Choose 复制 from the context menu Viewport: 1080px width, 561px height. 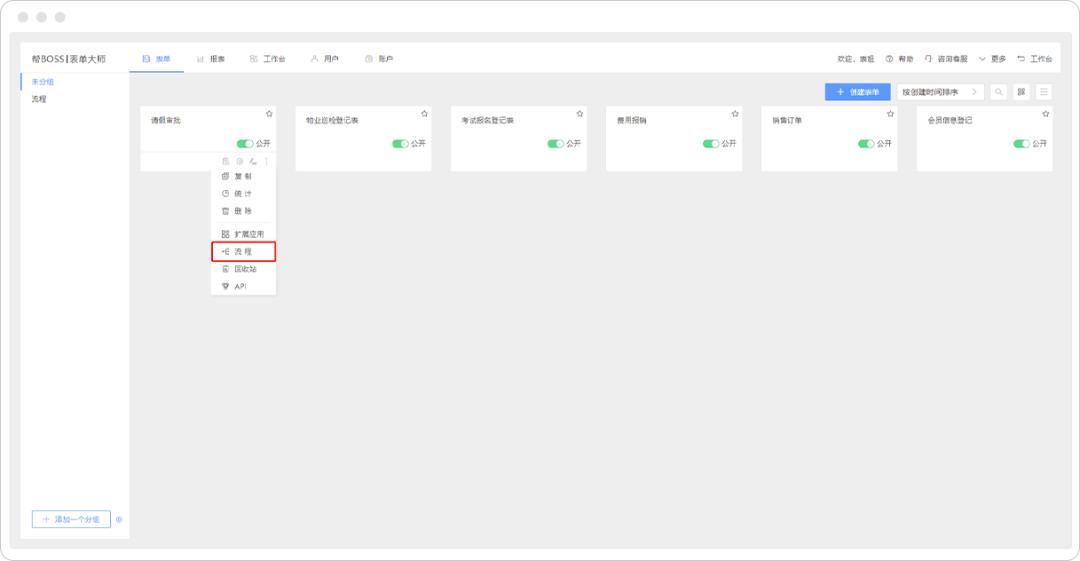[243, 176]
